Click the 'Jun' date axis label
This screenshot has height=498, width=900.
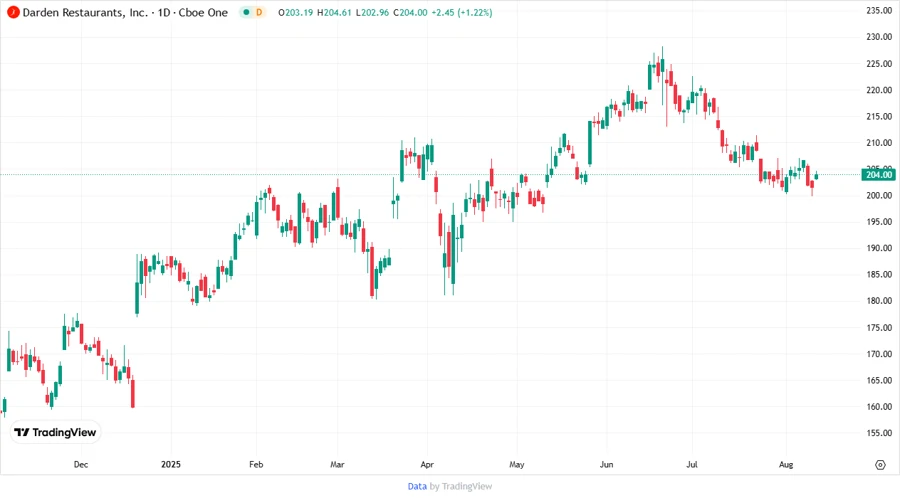click(606, 464)
